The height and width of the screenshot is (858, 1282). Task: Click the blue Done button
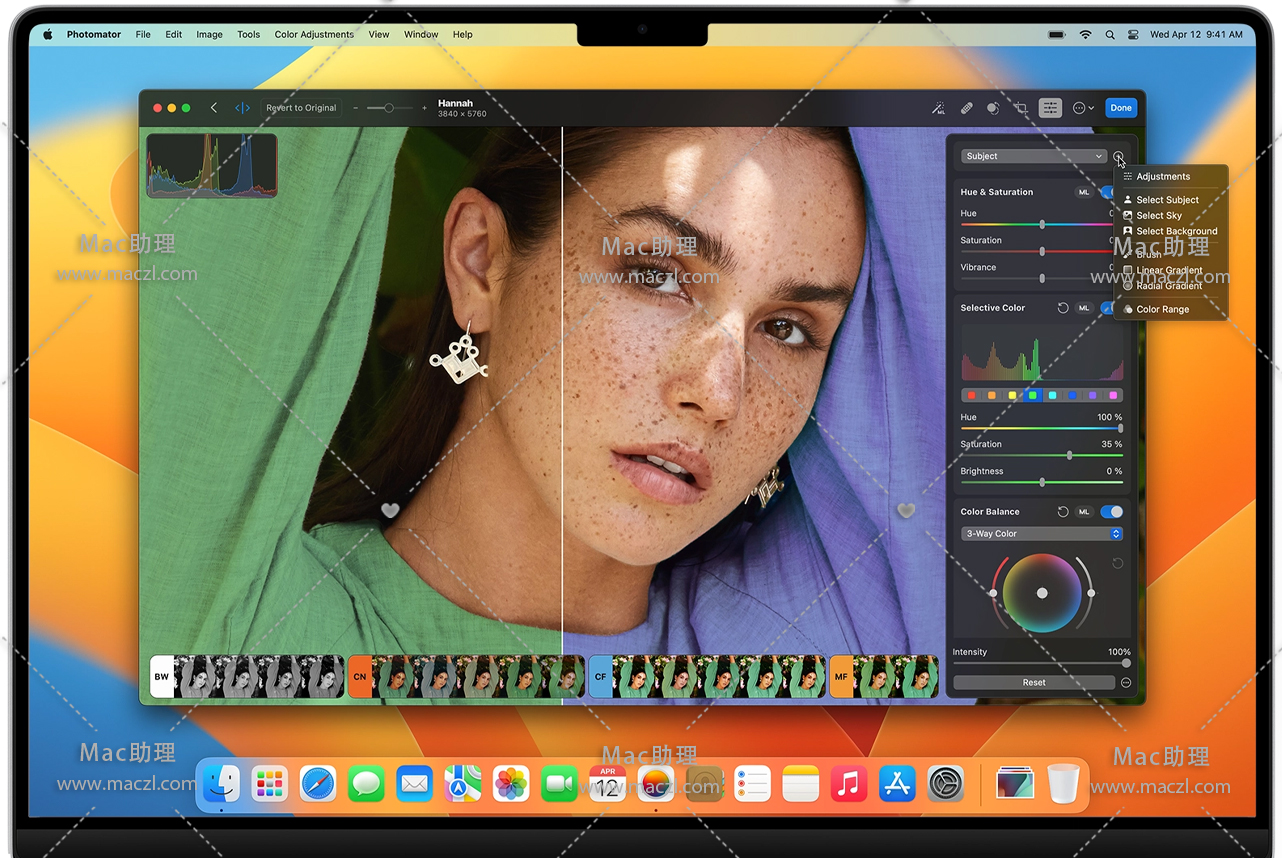[x=1121, y=108]
